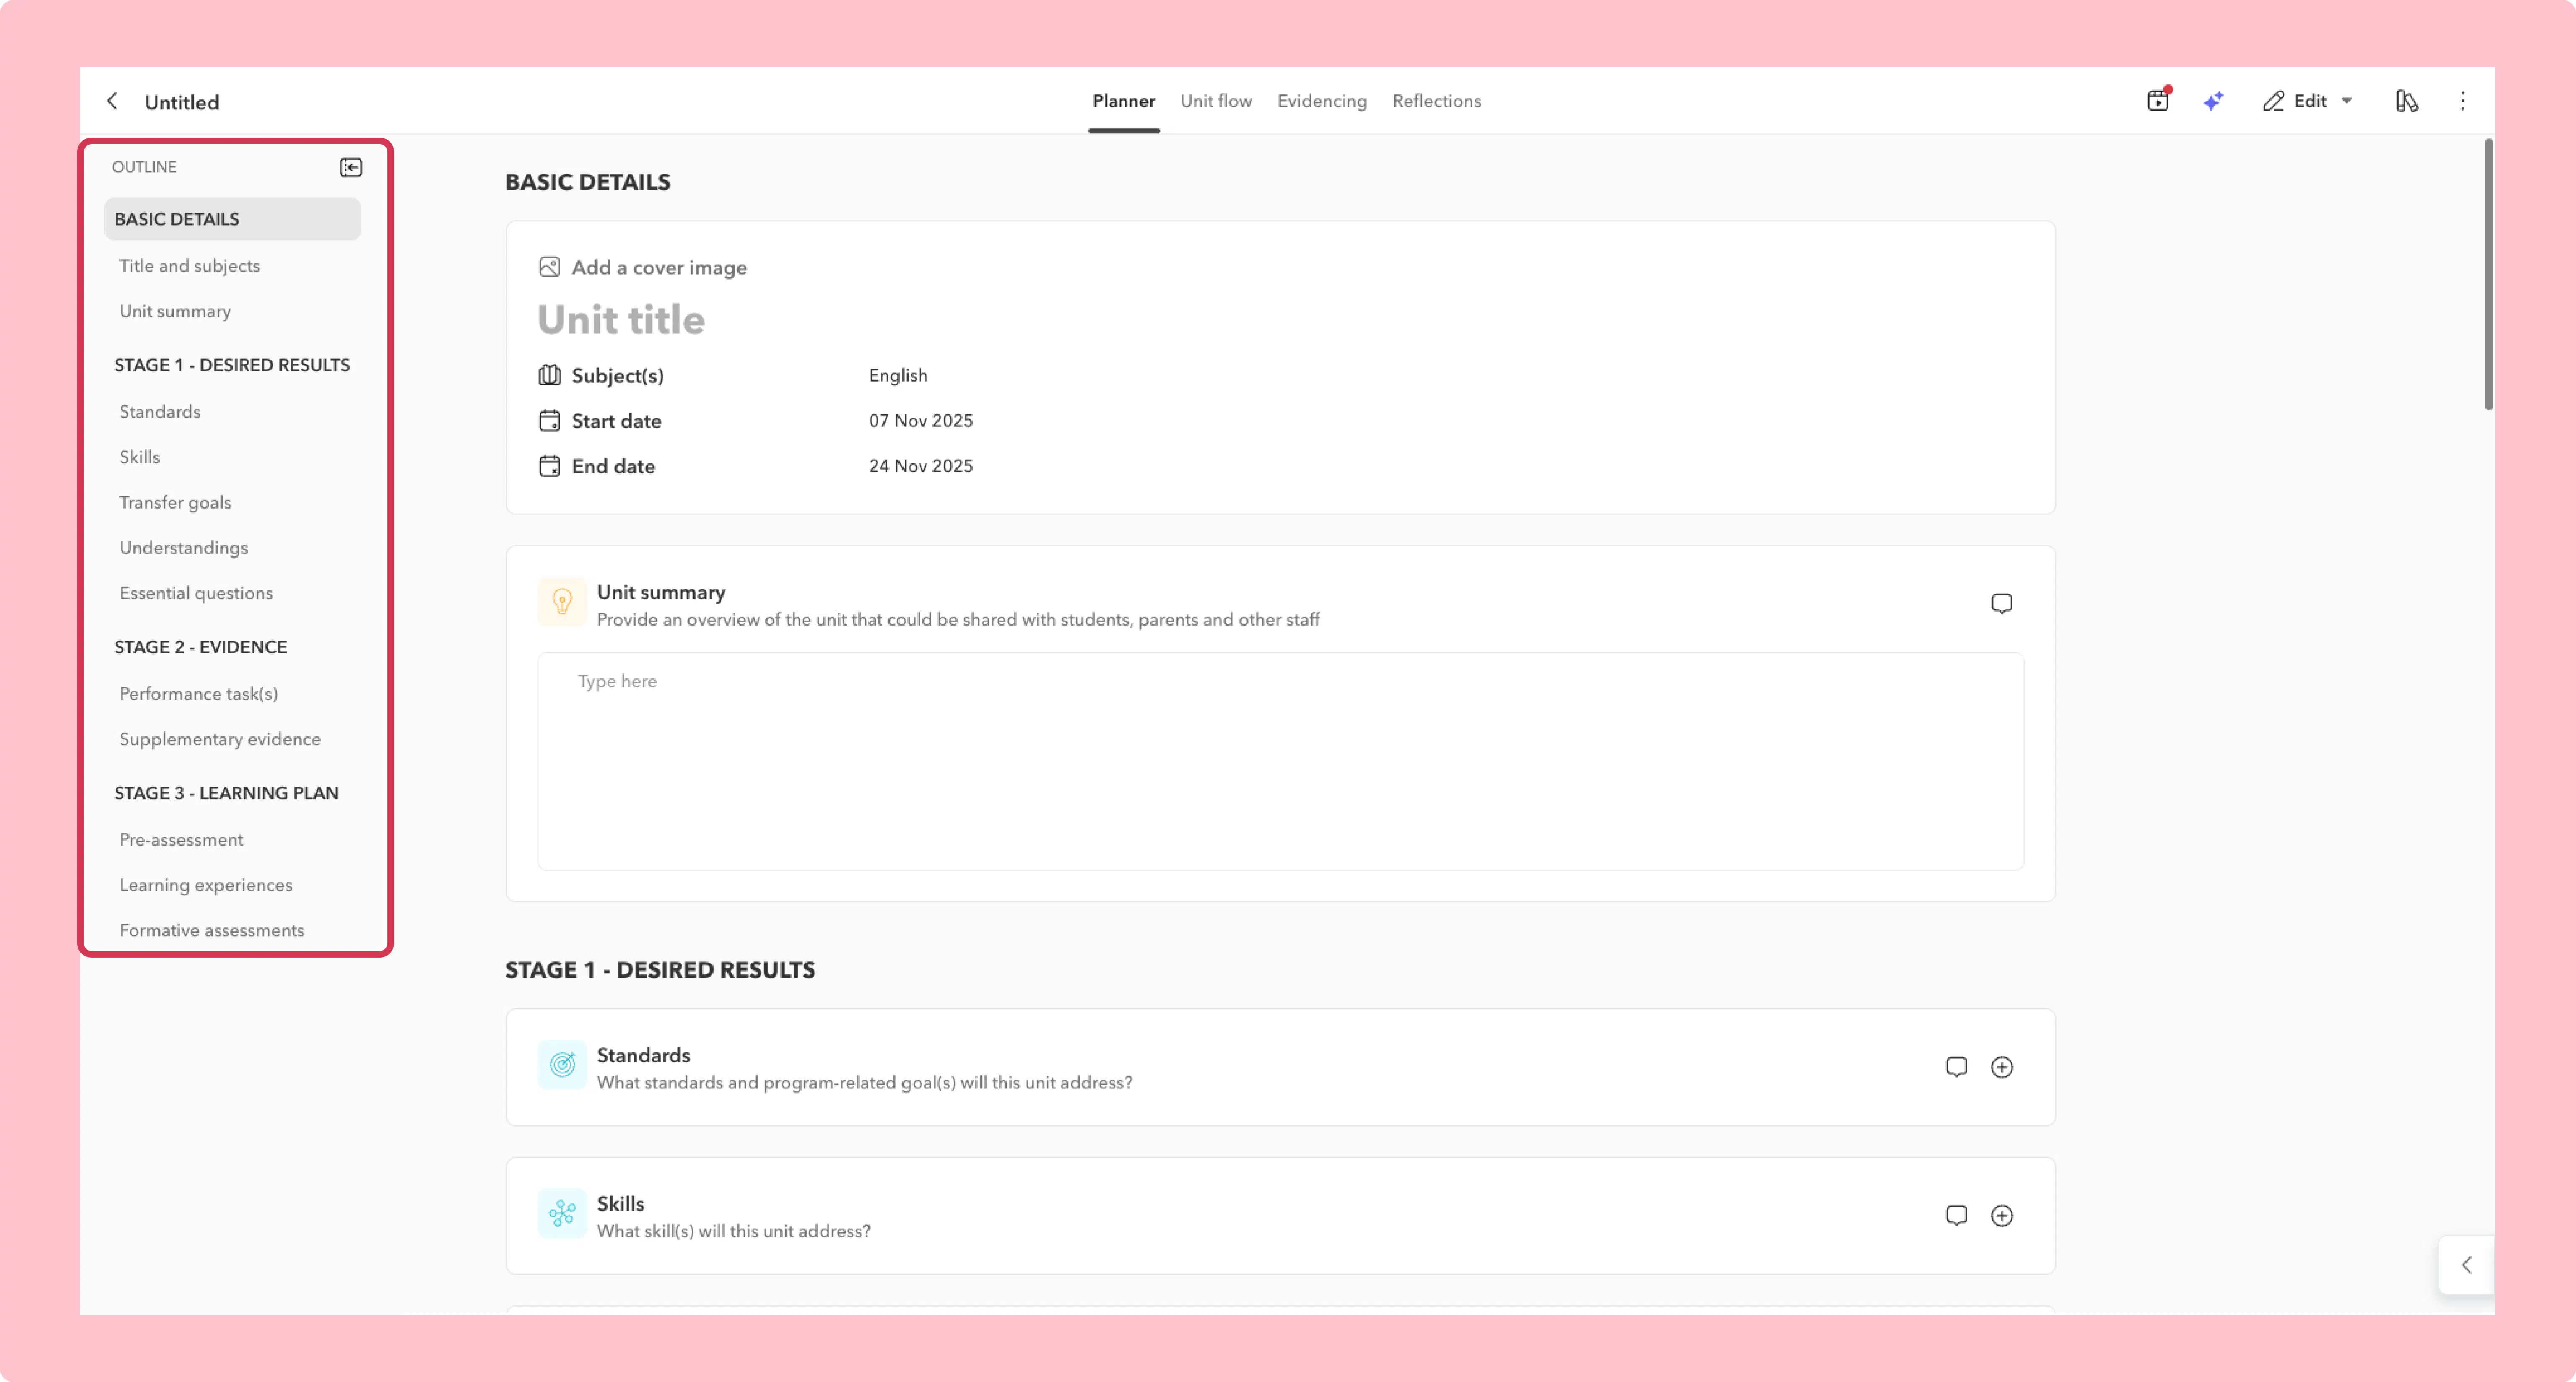Viewport: 2576px width, 1382px height.
Task: Open the calendar icon with red notification dot
Action: [2158, 100]
